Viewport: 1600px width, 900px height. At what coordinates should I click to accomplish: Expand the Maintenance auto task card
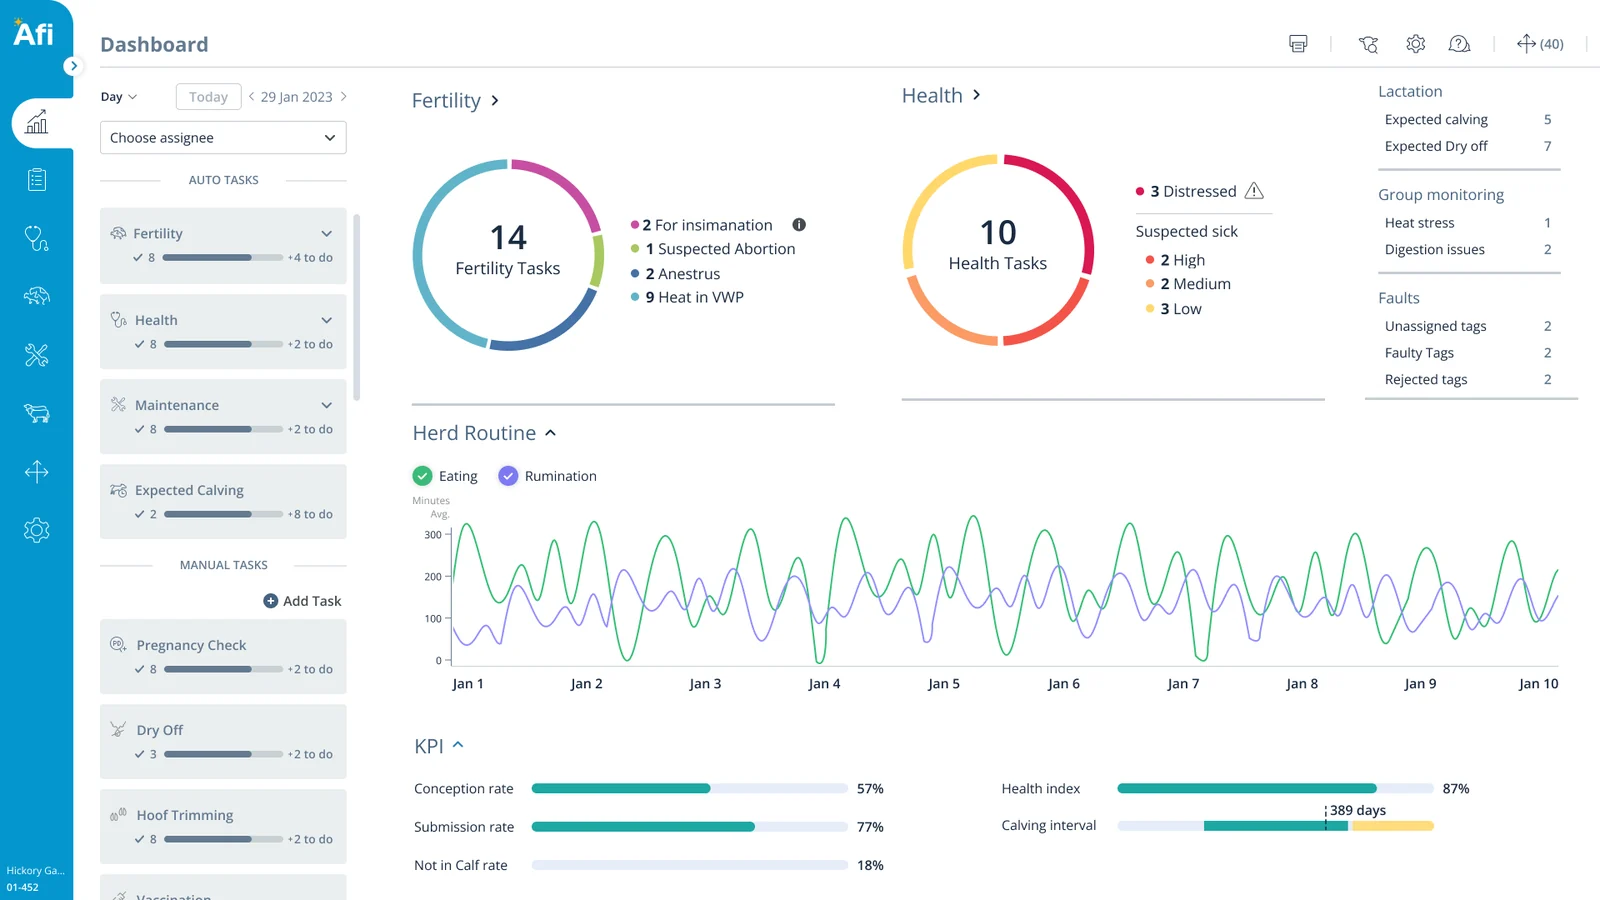pos(326,405)
